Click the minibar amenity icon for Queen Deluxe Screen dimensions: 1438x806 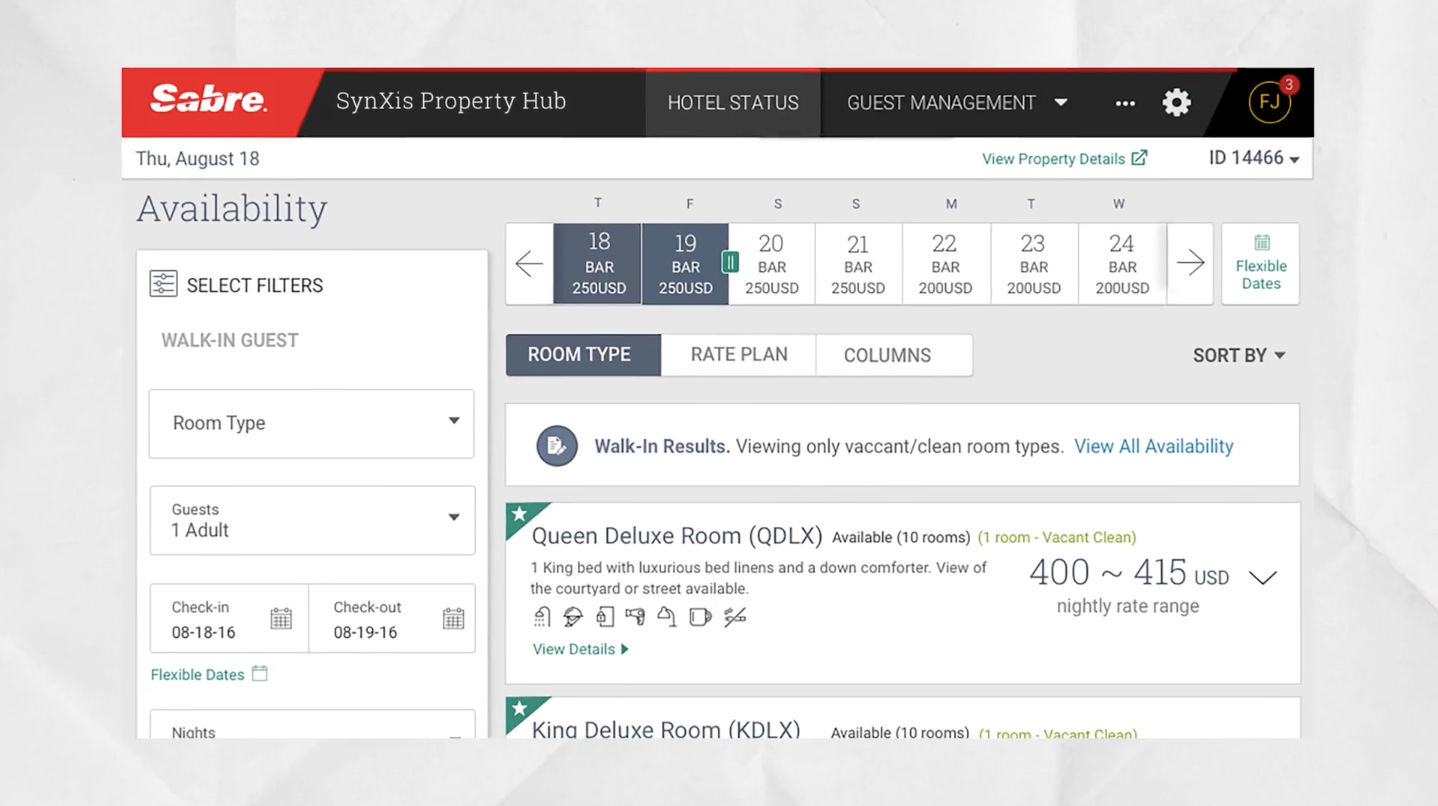pyautogui.click(x=604, y=617)
